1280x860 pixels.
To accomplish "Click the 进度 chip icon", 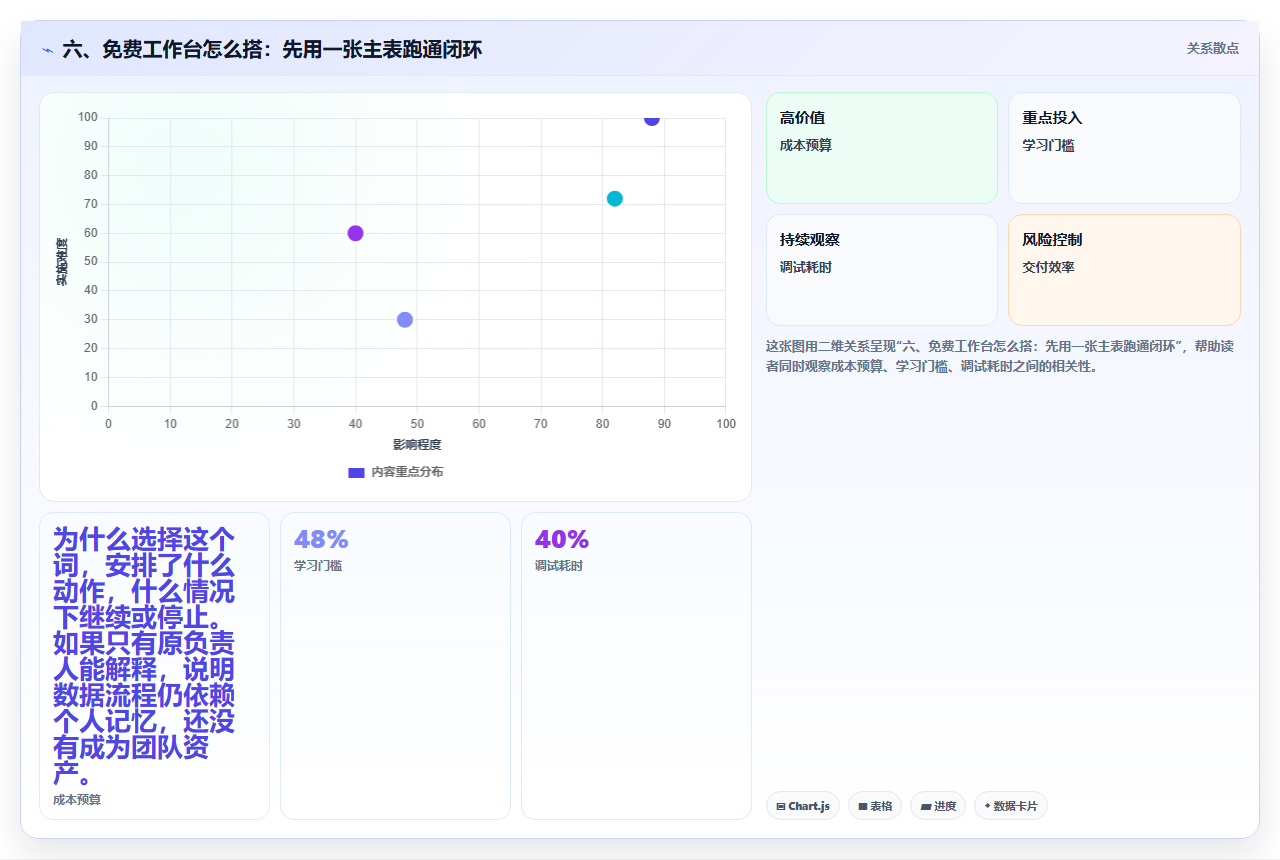I will pyautogui.click(x=925, y=806).
